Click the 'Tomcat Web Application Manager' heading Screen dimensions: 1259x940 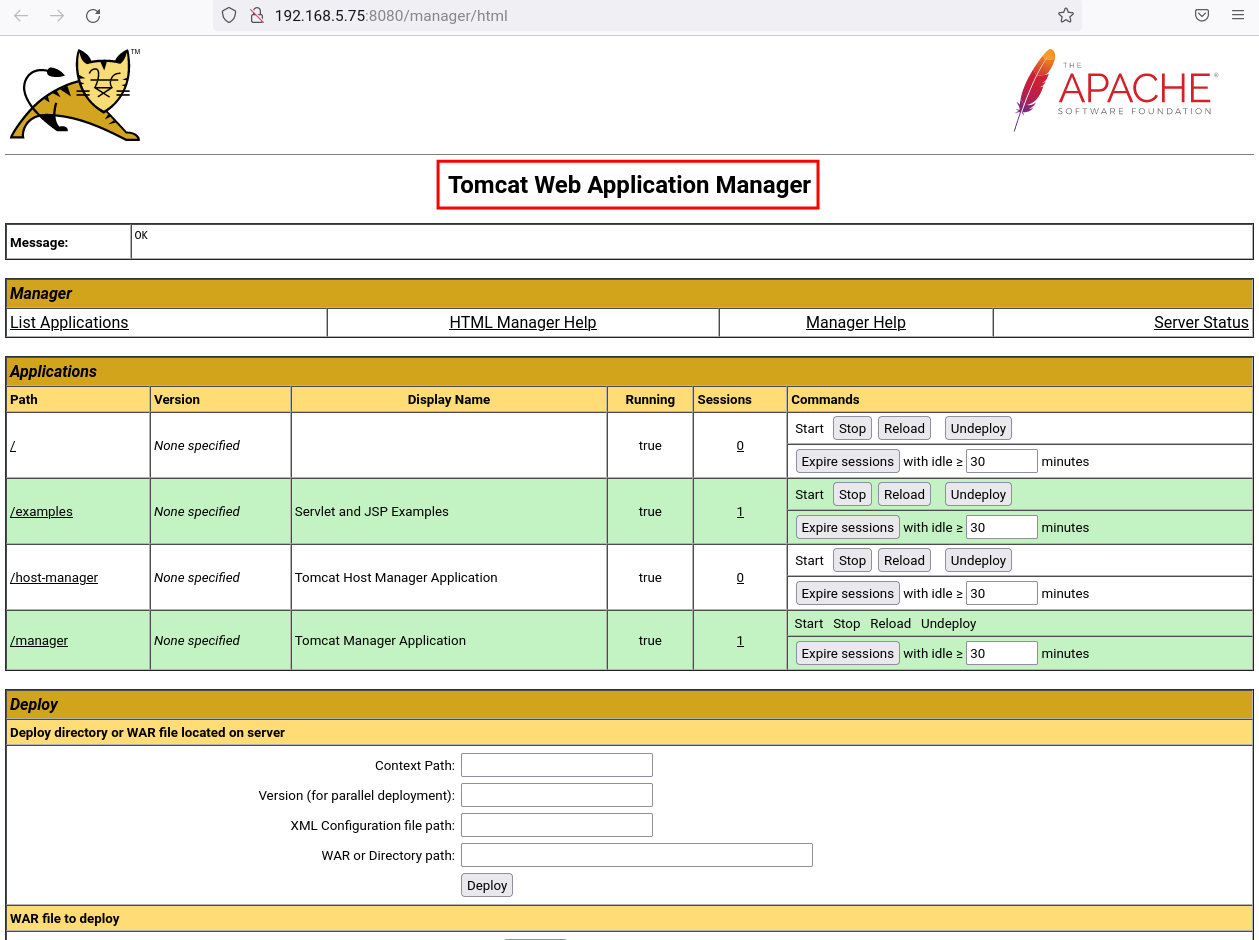click(x=629, y=185)
